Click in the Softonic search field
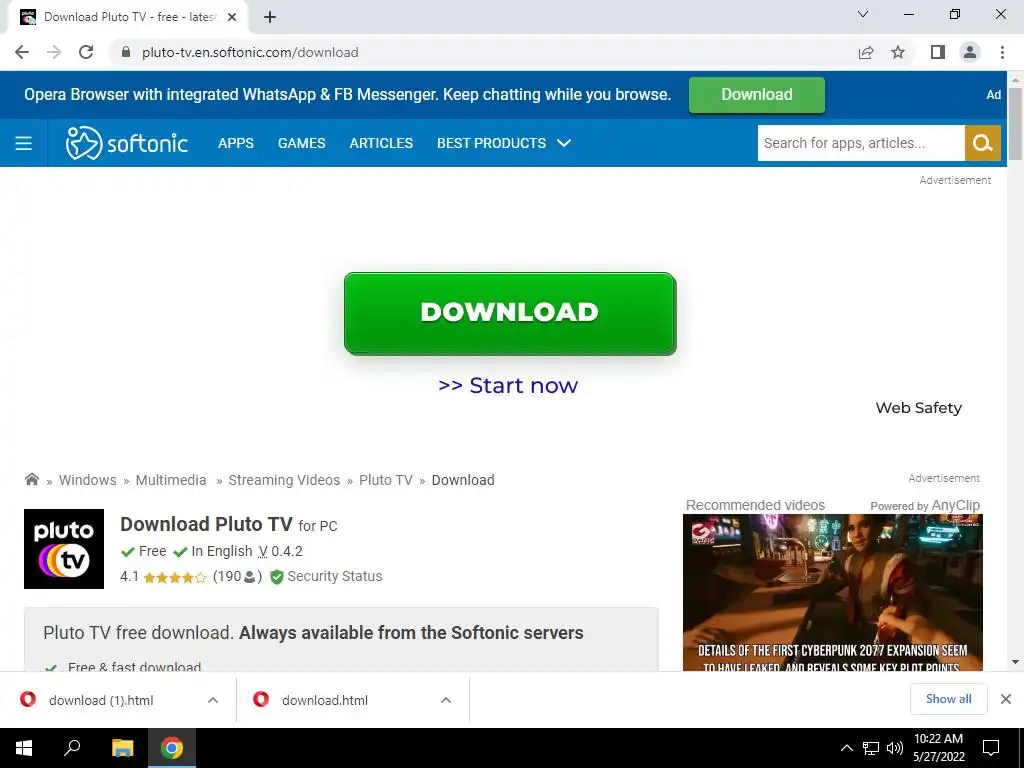 tap(861, 143)
